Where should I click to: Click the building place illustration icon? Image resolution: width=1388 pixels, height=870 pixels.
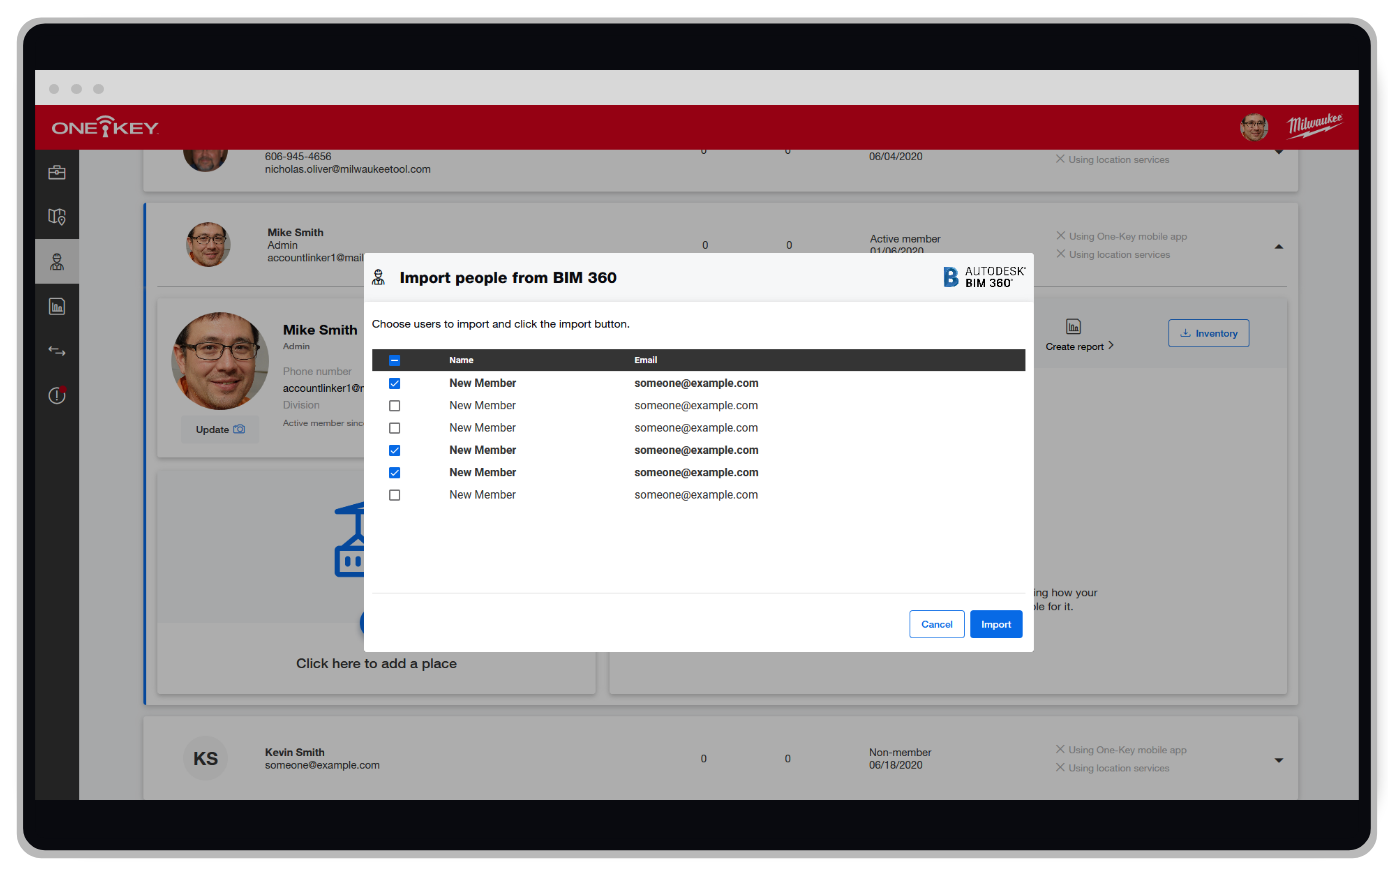click(x=349, y=541)
